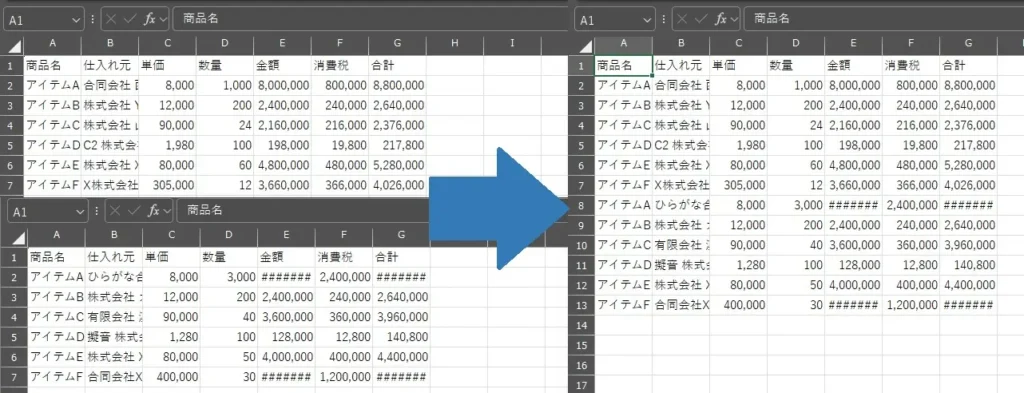Click the Cancel X icon in right workbook formula bar
This screenshot has height=393, width=1024.
point(682,19)
